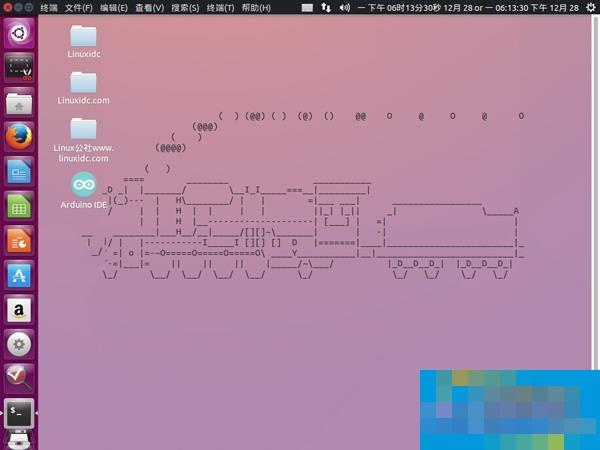Open Amazon launcher icon
The width and height of the screenshot is (600, 450).
pyautogui.click(x=19, y=309)
